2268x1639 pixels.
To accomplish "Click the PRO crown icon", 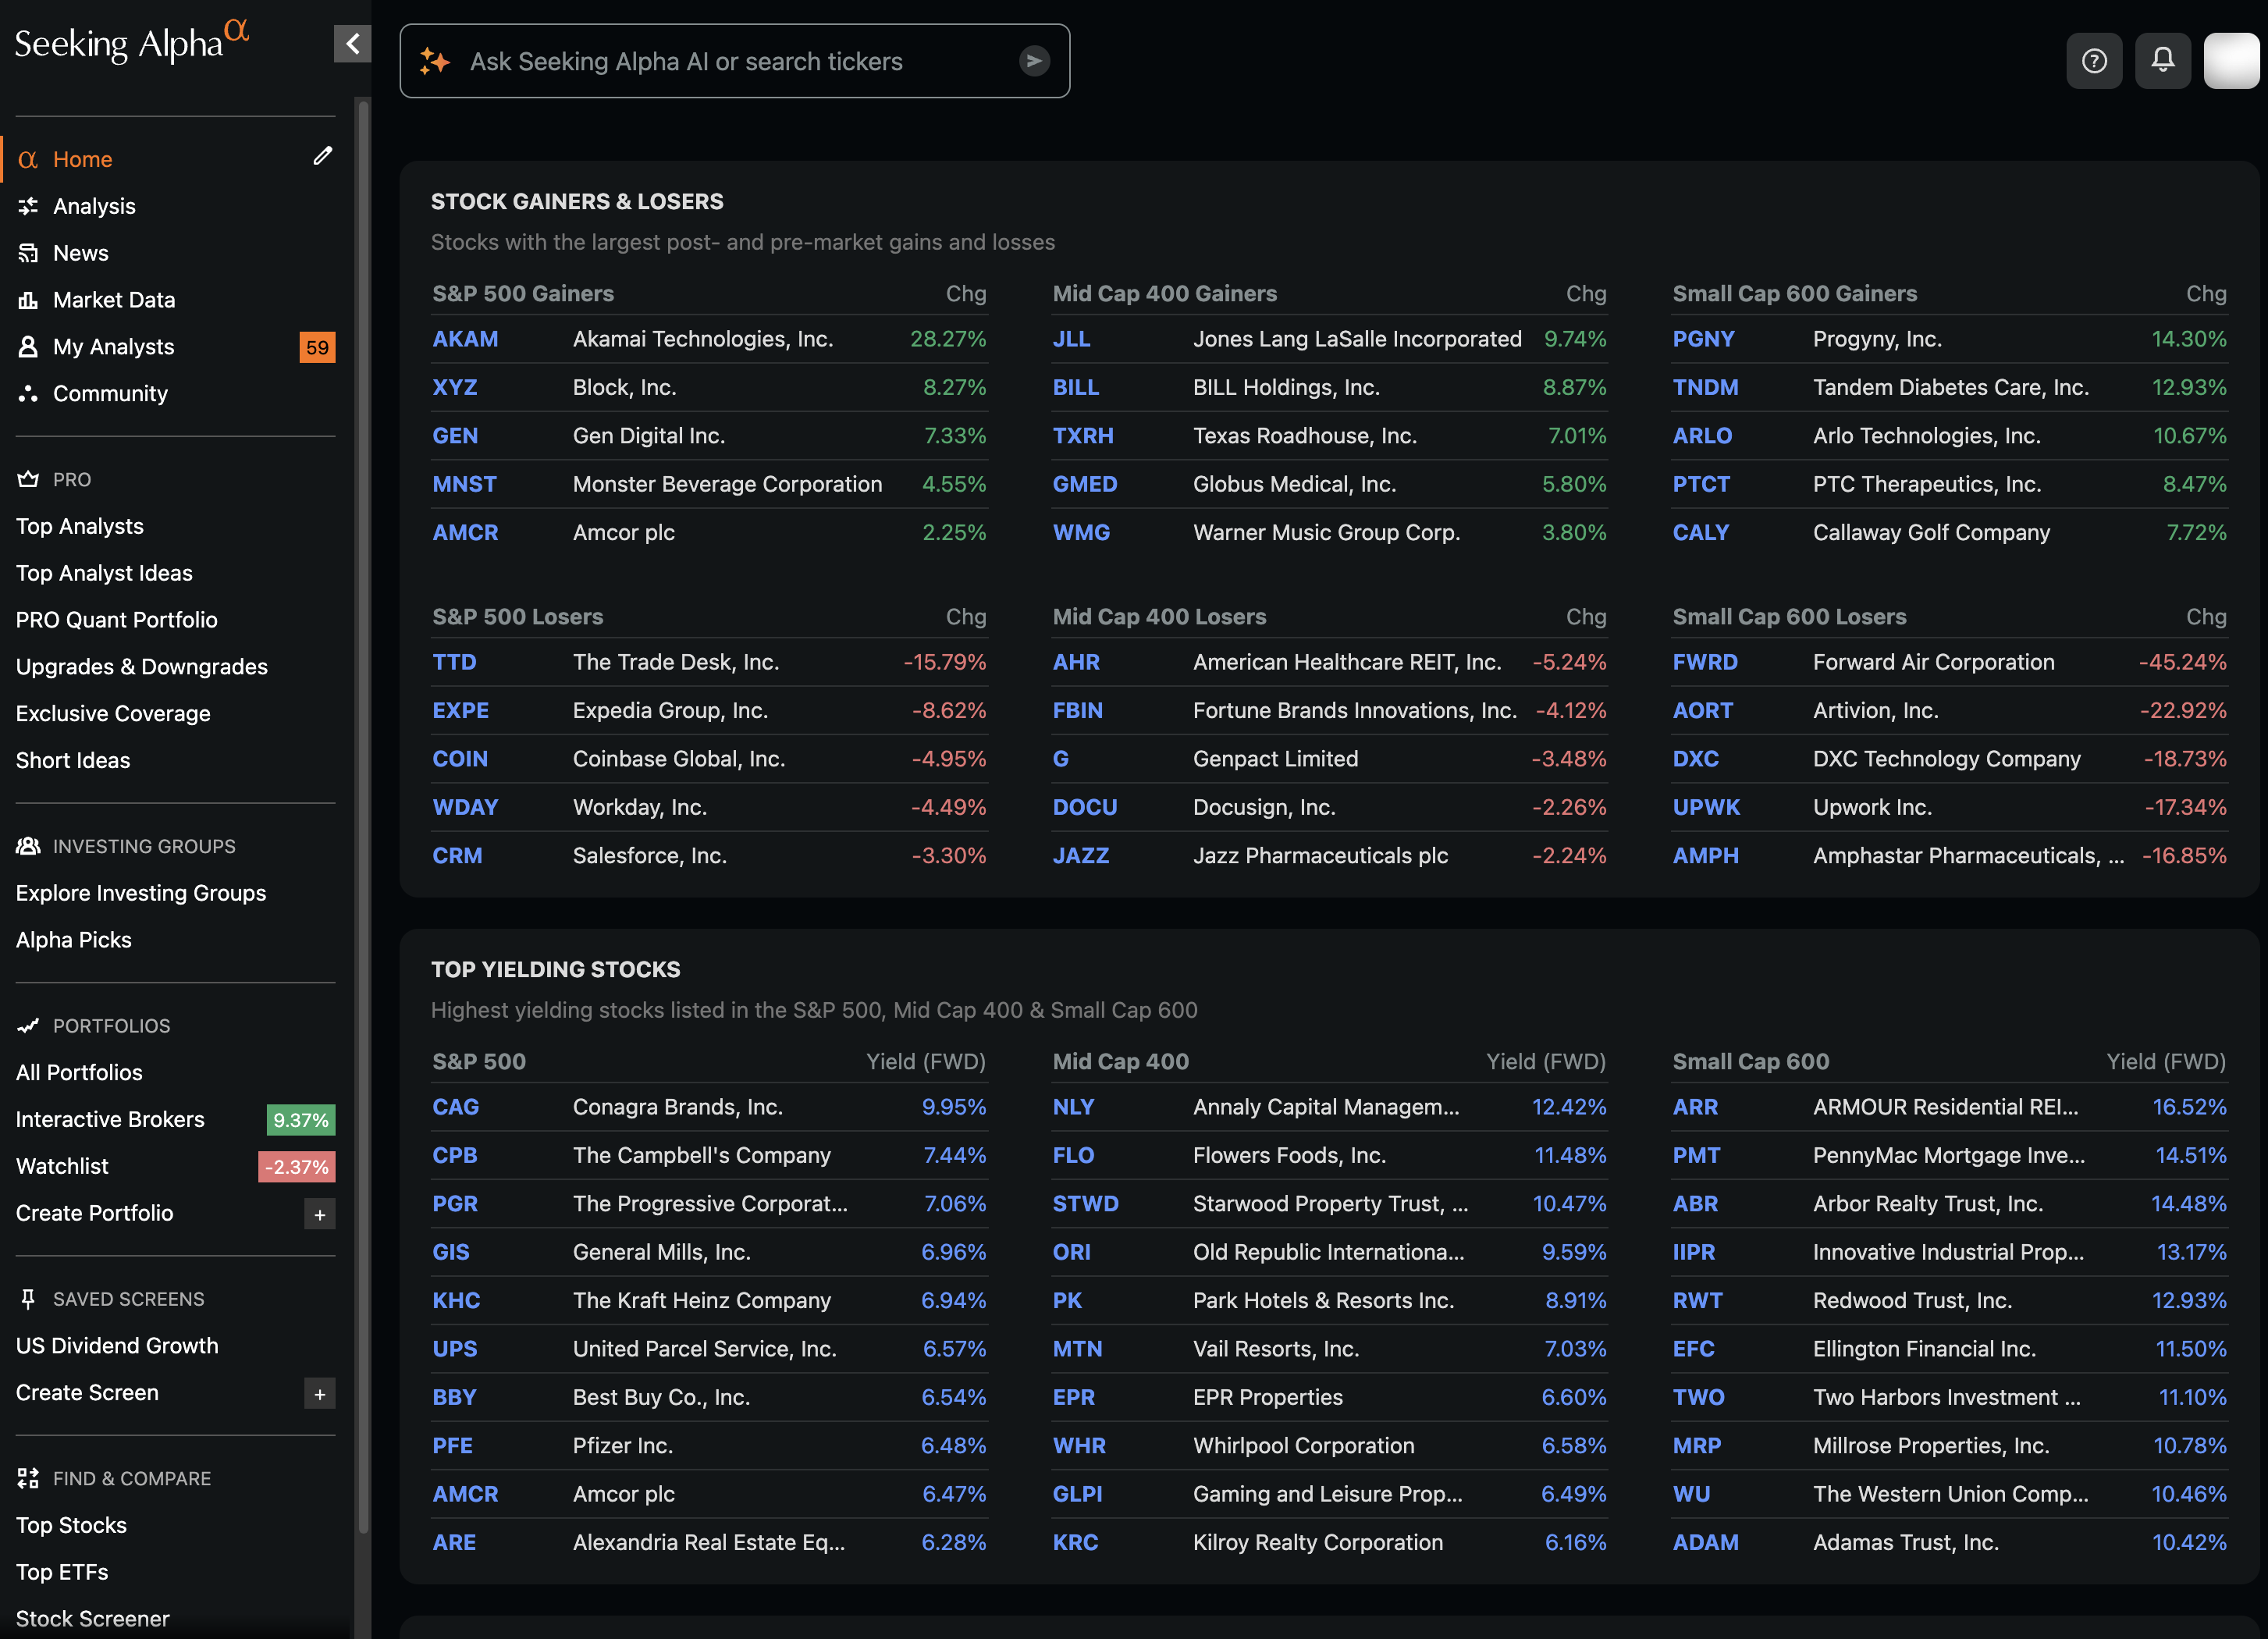I will [28, 479].
